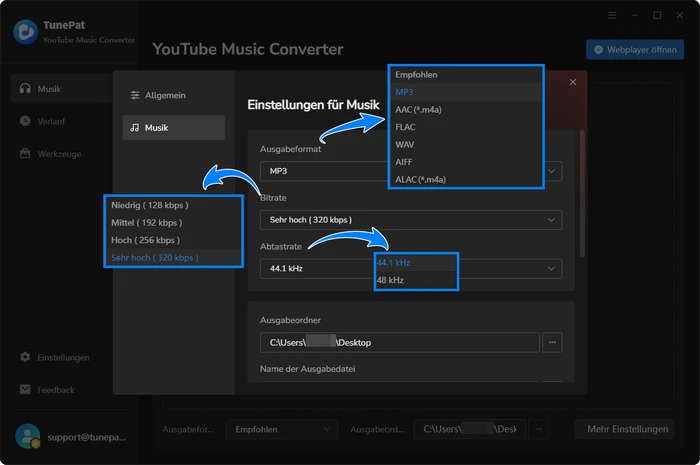
Task: Open the Bitrate dropdown showing Sehr hoch
Action: click(411, 220)
